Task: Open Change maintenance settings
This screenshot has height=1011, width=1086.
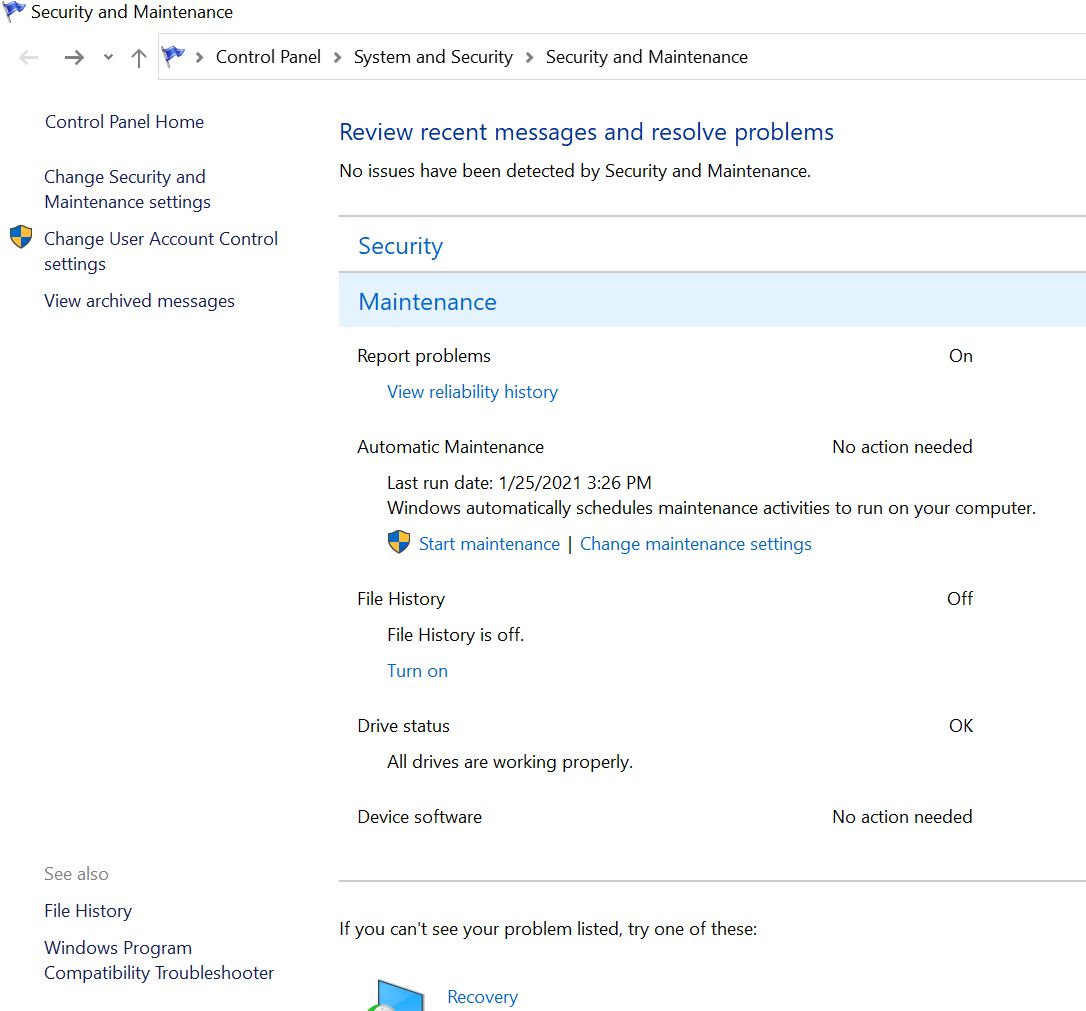Action: (x=696, y=543)
